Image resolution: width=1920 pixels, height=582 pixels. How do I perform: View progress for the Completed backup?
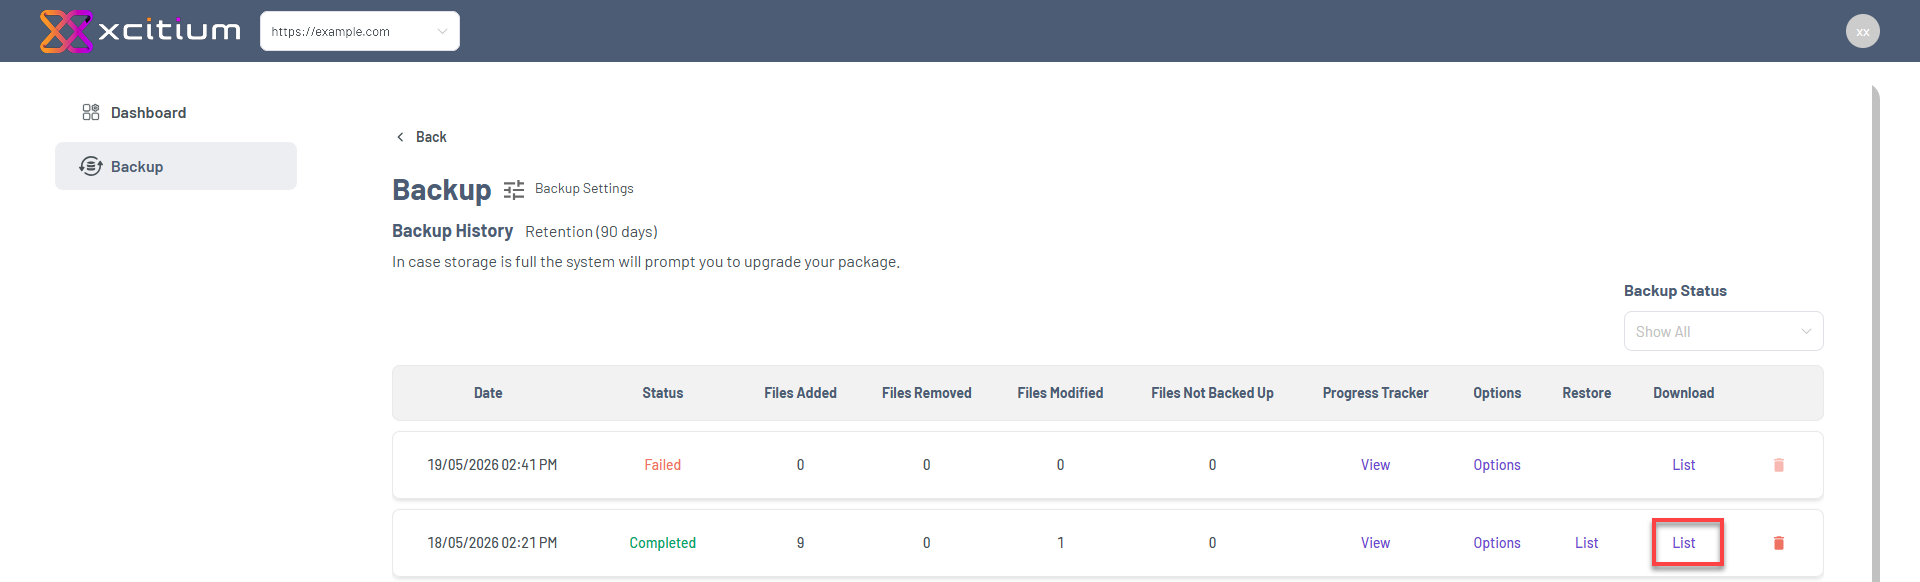1375,543
